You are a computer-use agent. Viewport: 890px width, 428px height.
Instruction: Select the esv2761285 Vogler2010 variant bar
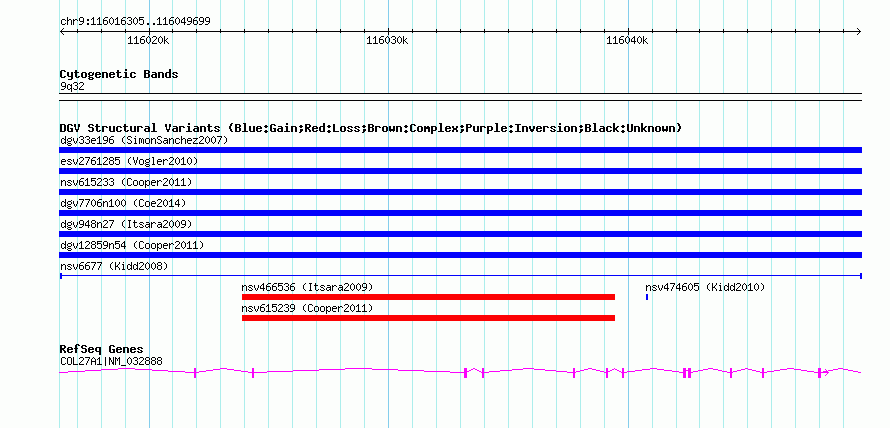point(460,171)
